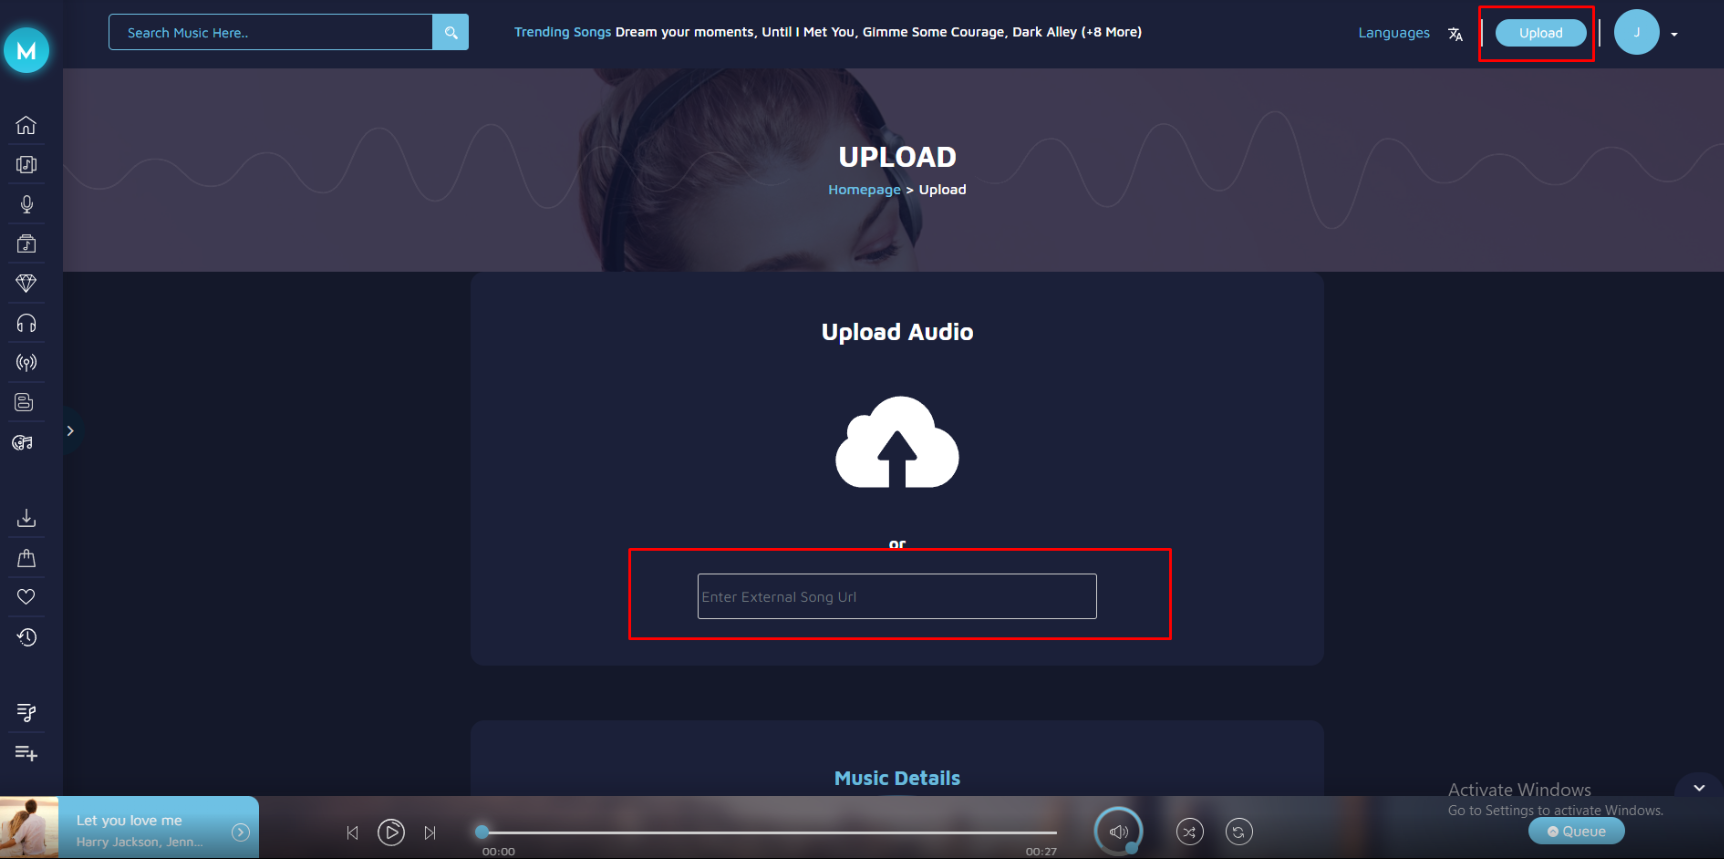Click the Let you love me track title
The width and height of the screenshot is (1724, 859).
pyautogui.click(x=129, y=820)
